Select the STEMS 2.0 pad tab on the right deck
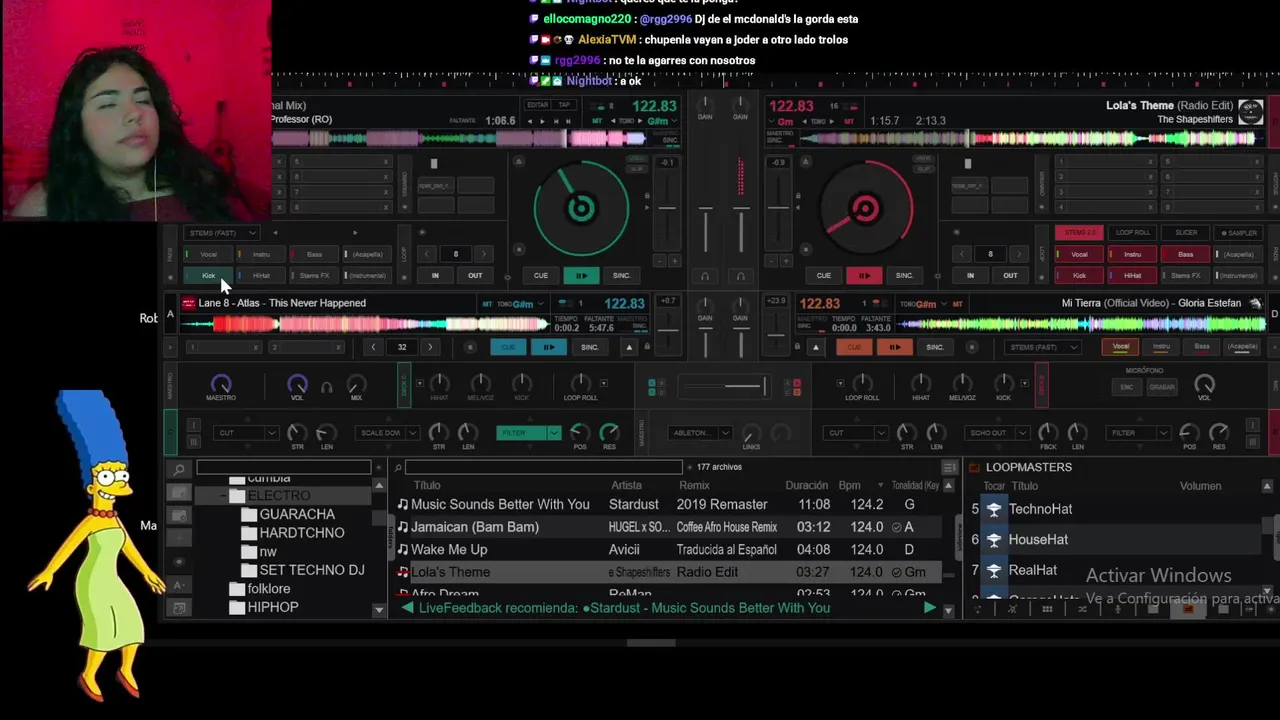Image resolution: width=1280 pixels, height=720 pixels. (1079, 232)
